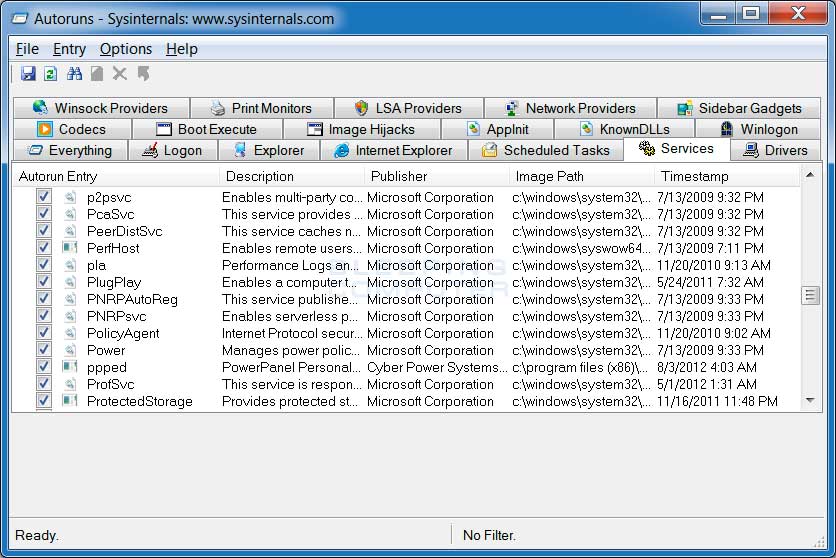836x558 pixels.
Task: Switch to the Everything tab
Action: point(70,150)
